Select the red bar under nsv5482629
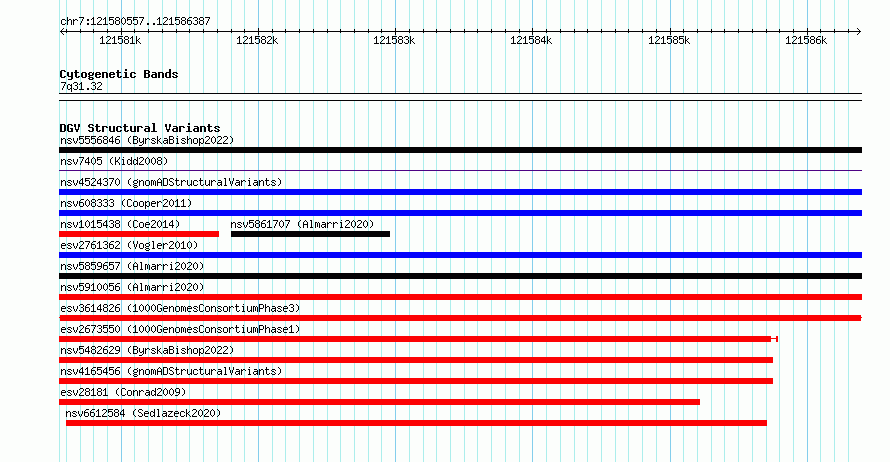This screenshot has height=462, width=890. [416, 360]
